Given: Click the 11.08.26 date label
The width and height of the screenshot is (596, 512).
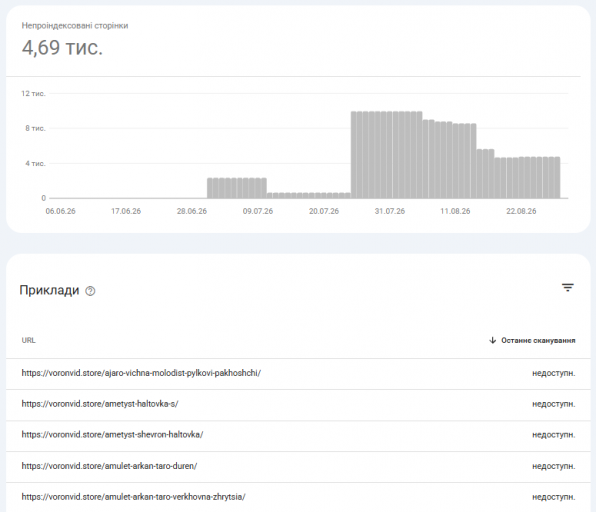Looking at the screenshot, I should point(455,211).
